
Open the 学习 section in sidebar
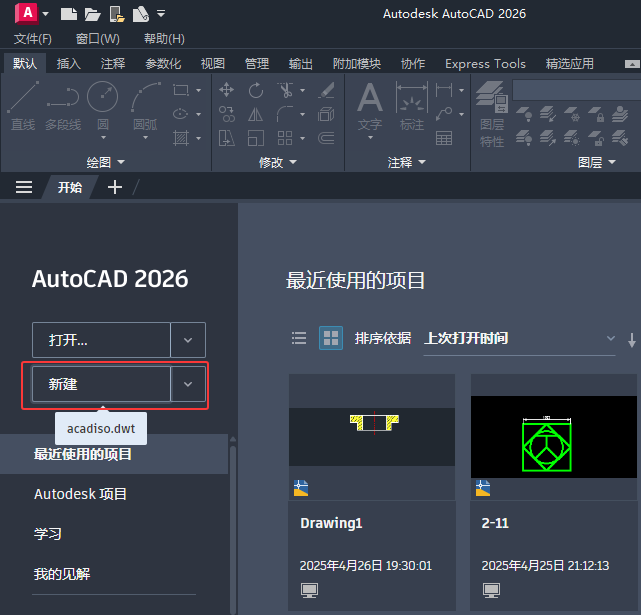tap(47, 534)
